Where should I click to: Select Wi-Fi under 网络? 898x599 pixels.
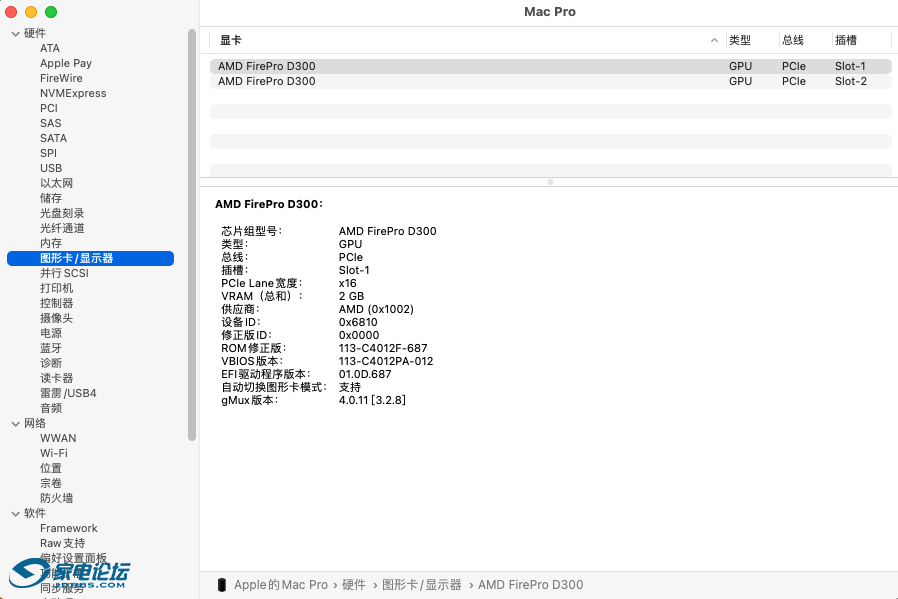point(54,453)
